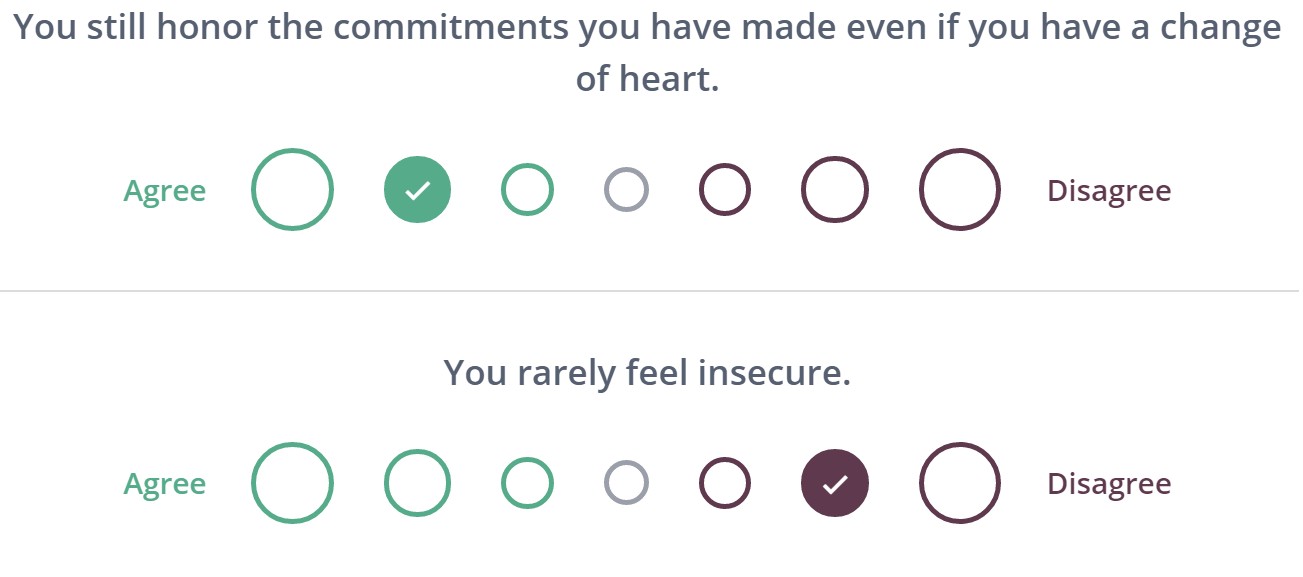Click checked purple circle for insecure statement
This screenshot has height=577, width=1303.
835,483
